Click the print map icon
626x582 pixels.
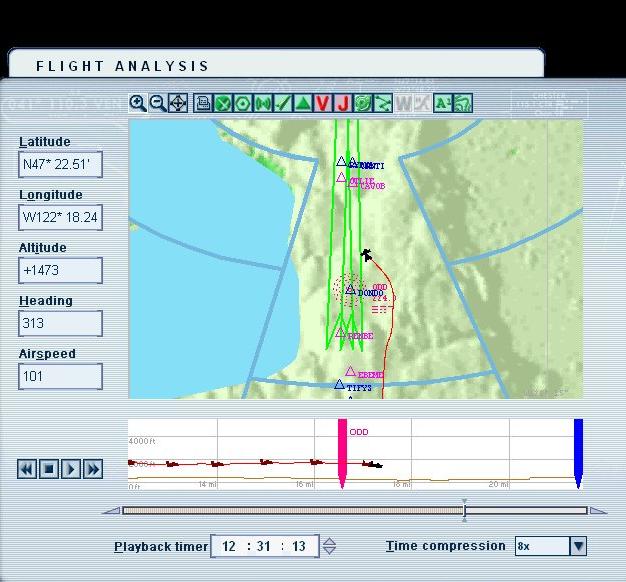203,103
